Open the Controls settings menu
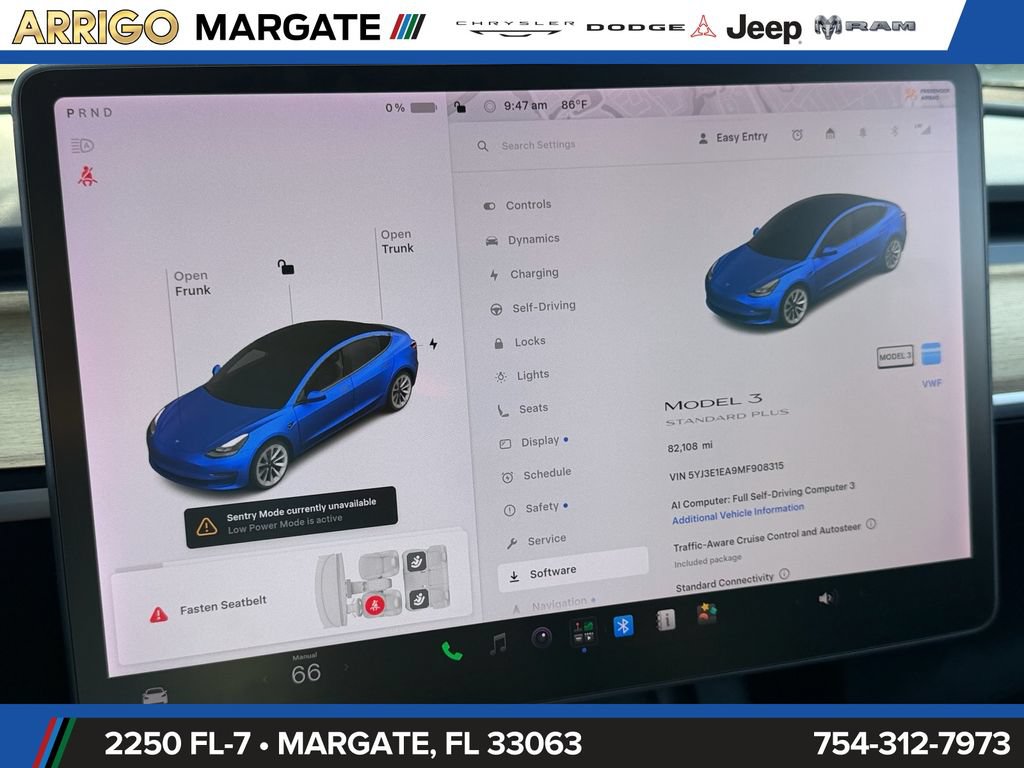 tap(517, 205)
